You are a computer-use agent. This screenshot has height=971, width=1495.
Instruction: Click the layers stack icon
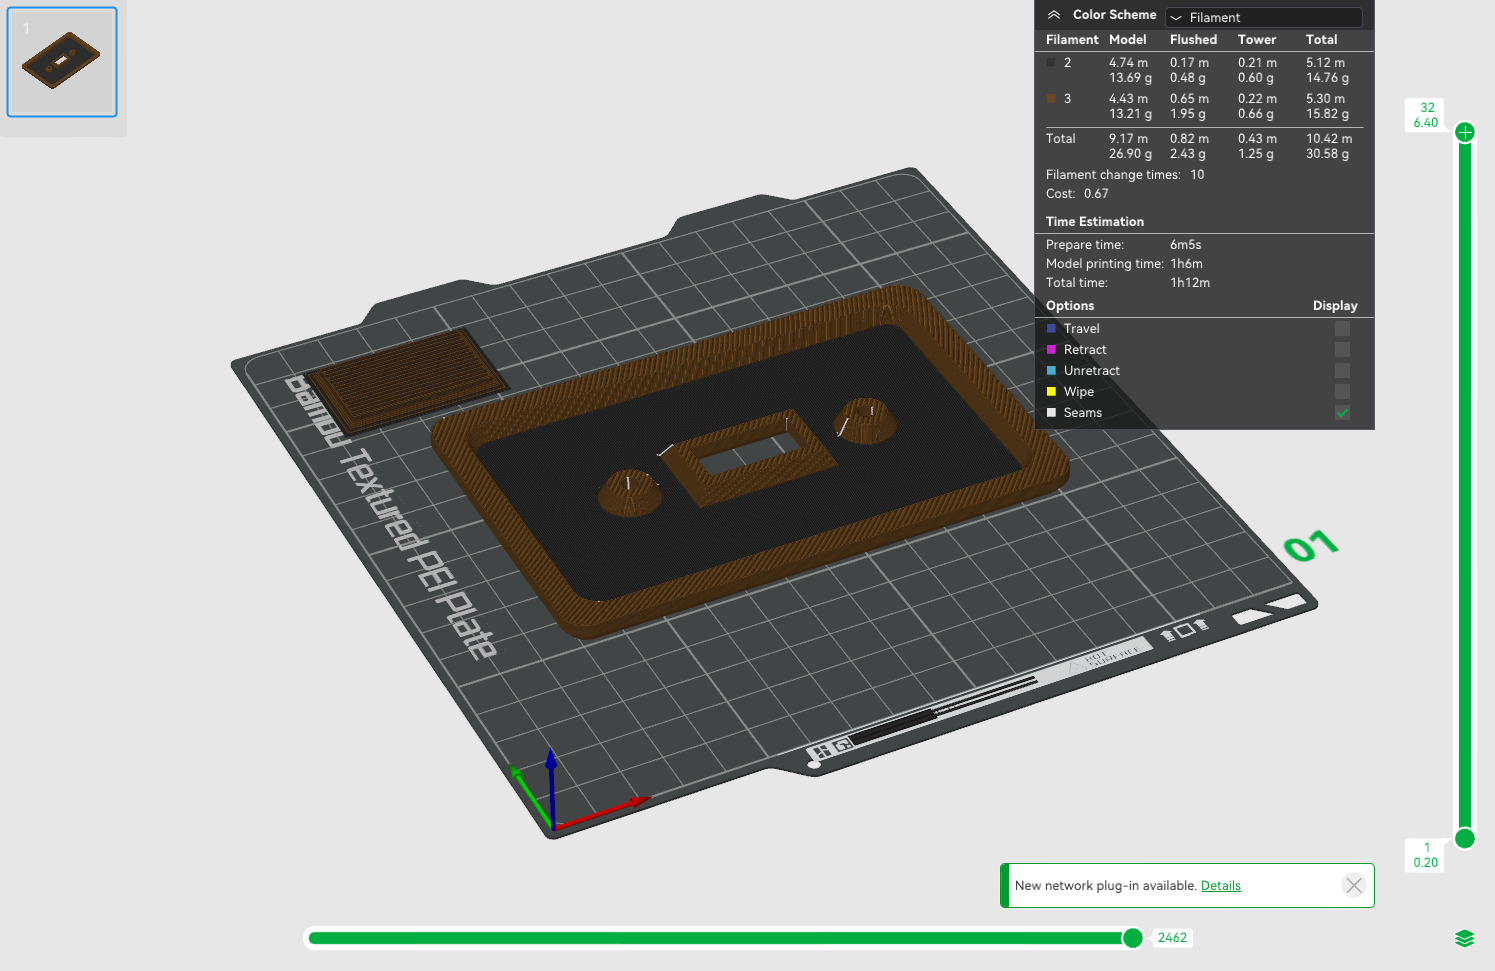[1465, 938]
